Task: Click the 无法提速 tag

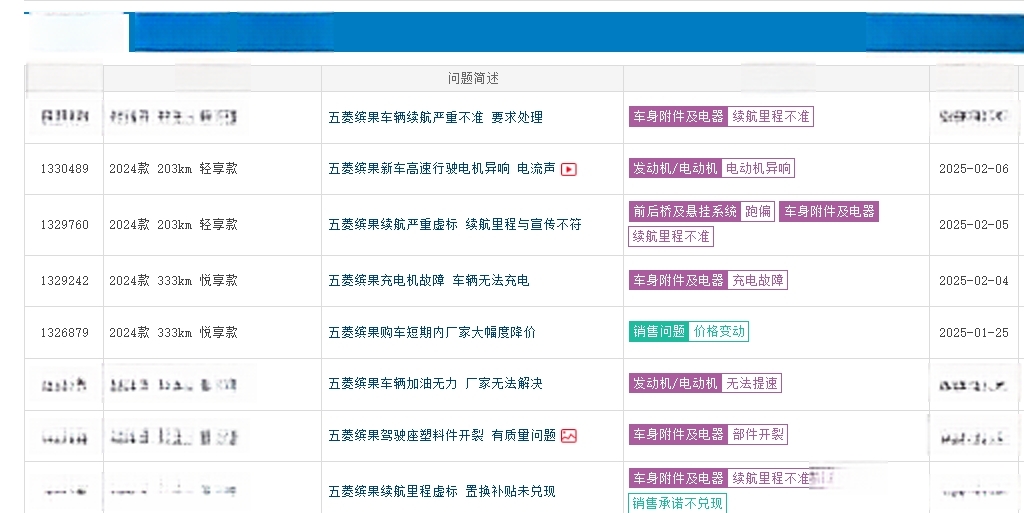Action: point(752,383)
